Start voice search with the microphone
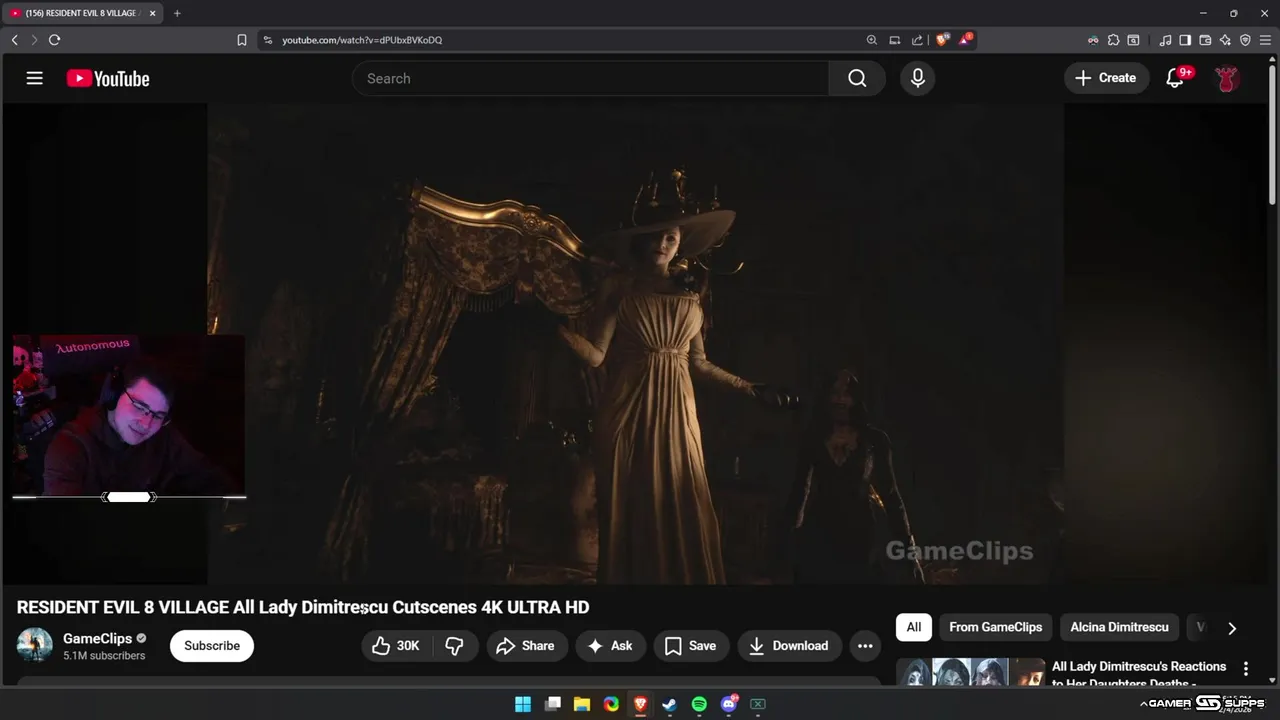 click(918, 78)
